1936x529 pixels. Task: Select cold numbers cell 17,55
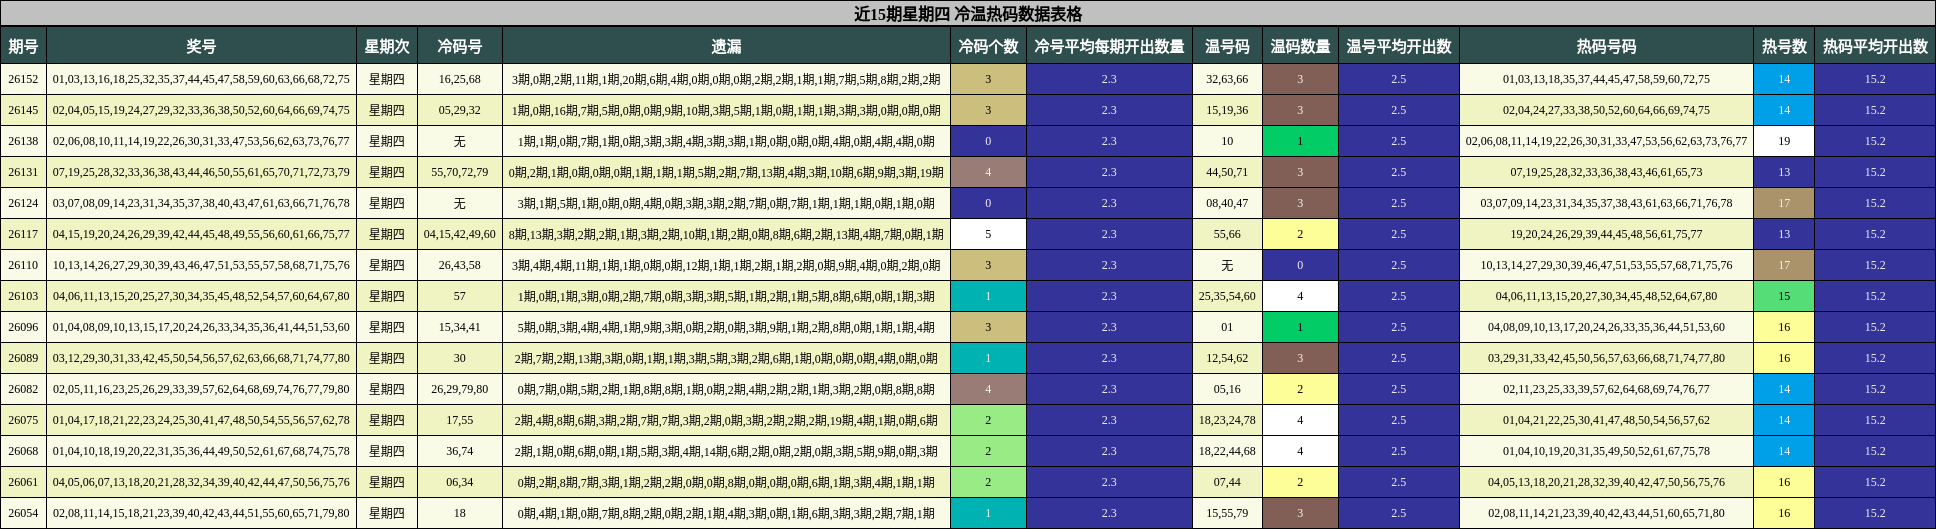pos(460,420)
